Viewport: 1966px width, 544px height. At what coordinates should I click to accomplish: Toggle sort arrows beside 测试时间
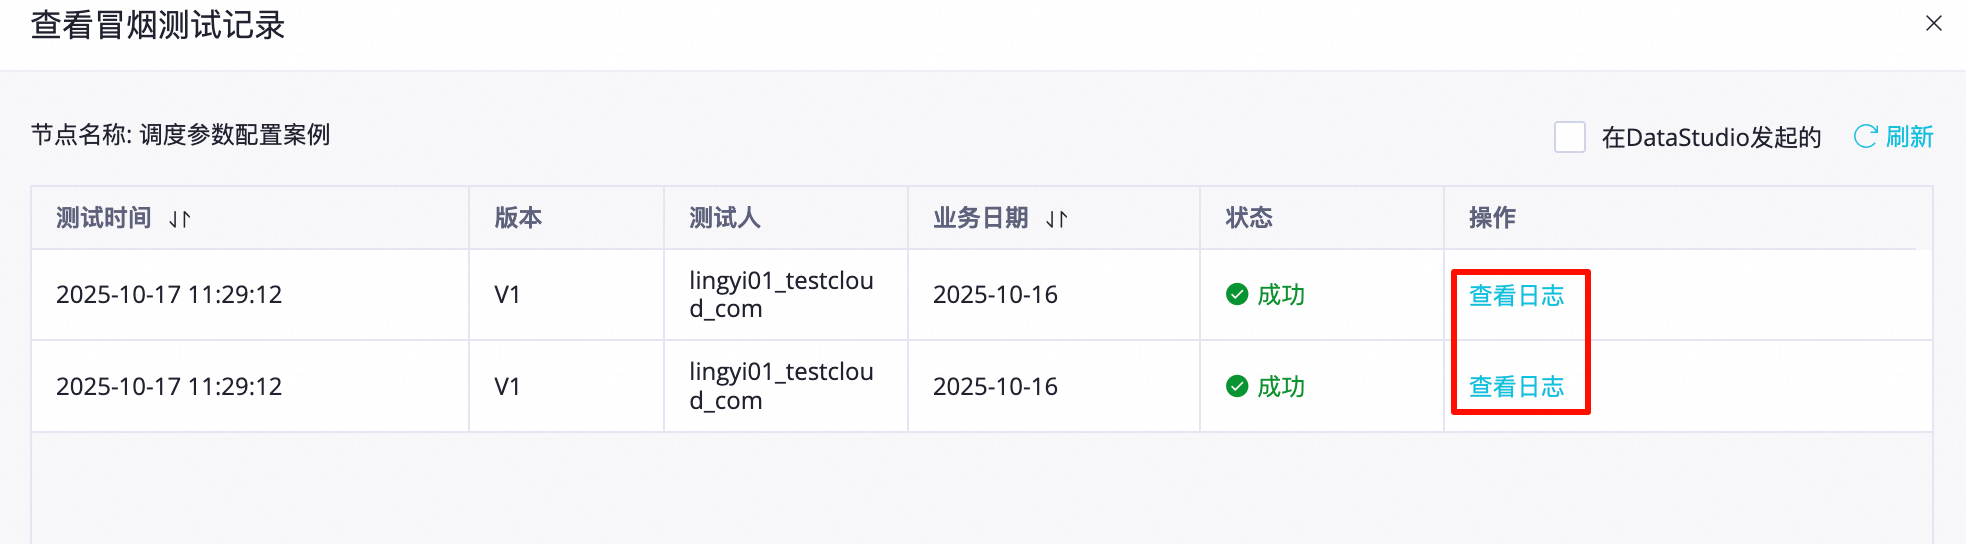180,219
